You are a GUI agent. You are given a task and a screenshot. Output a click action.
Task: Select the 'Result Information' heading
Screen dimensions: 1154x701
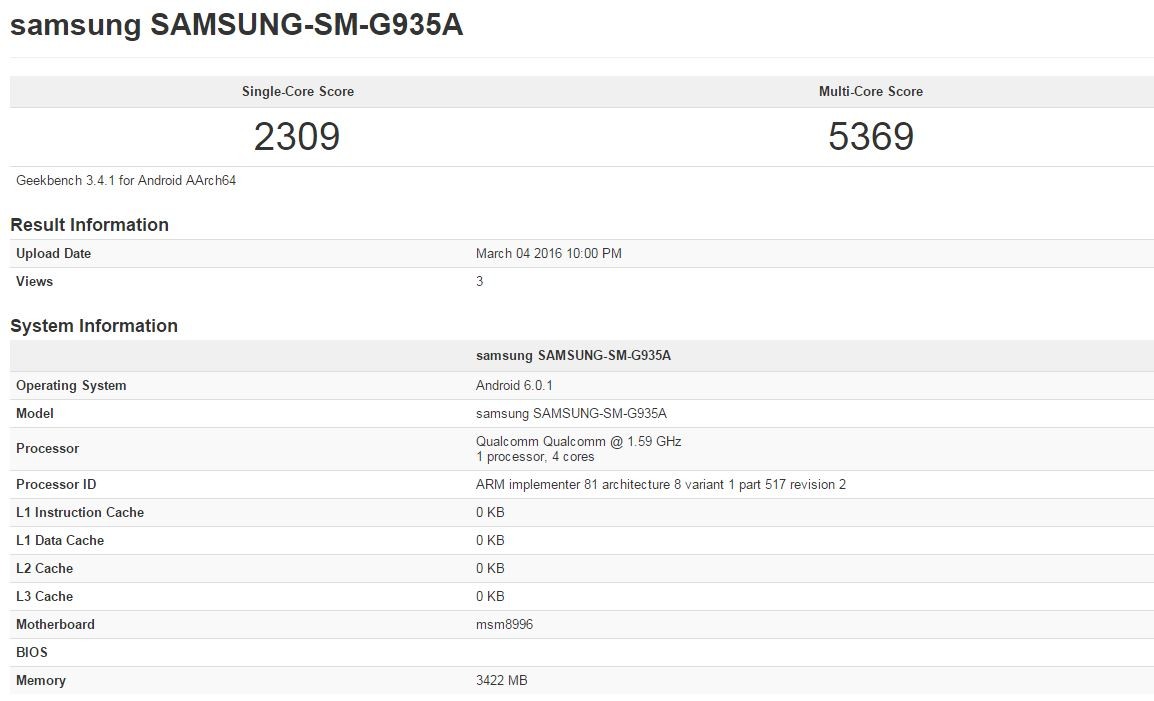pyautogui.click(x=89, y=225)
